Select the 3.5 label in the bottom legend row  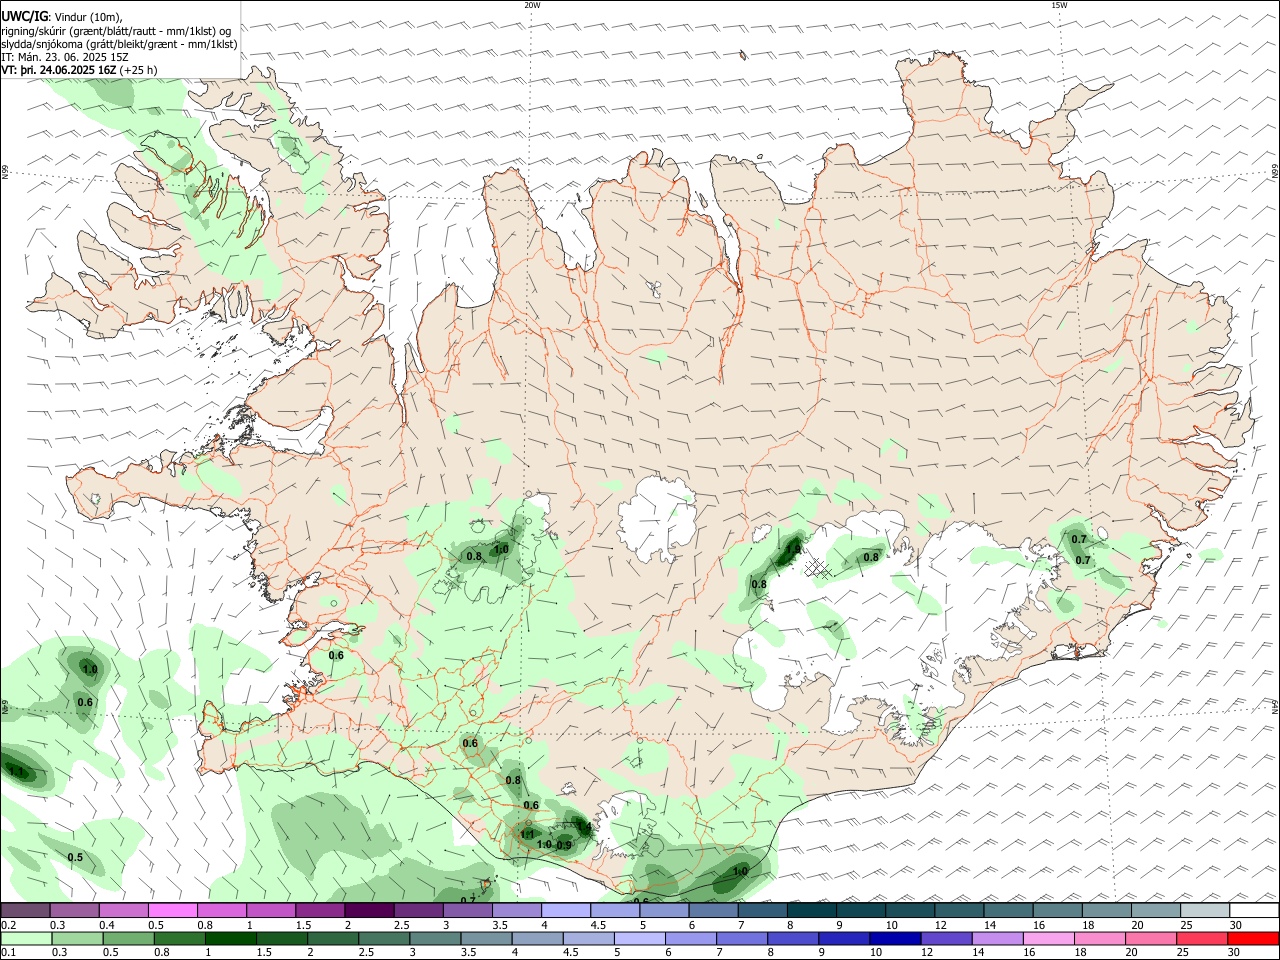[467, 953]
